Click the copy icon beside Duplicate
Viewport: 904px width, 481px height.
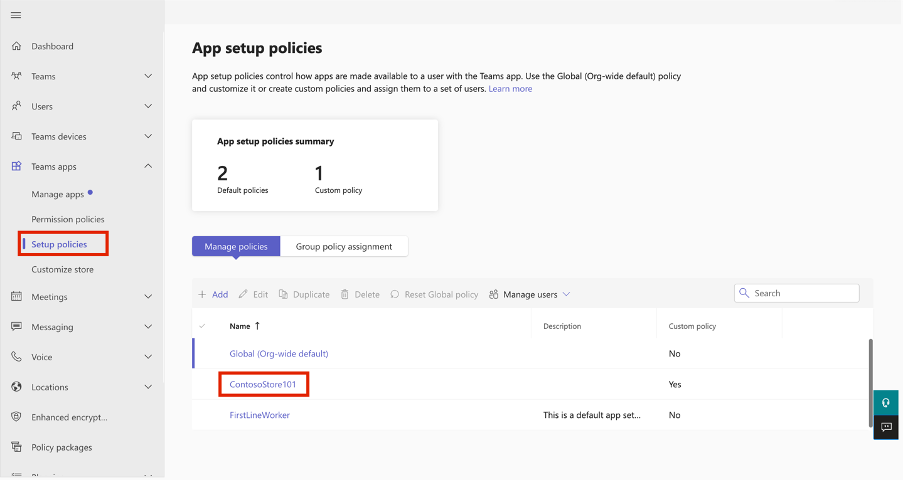[283, 294]
